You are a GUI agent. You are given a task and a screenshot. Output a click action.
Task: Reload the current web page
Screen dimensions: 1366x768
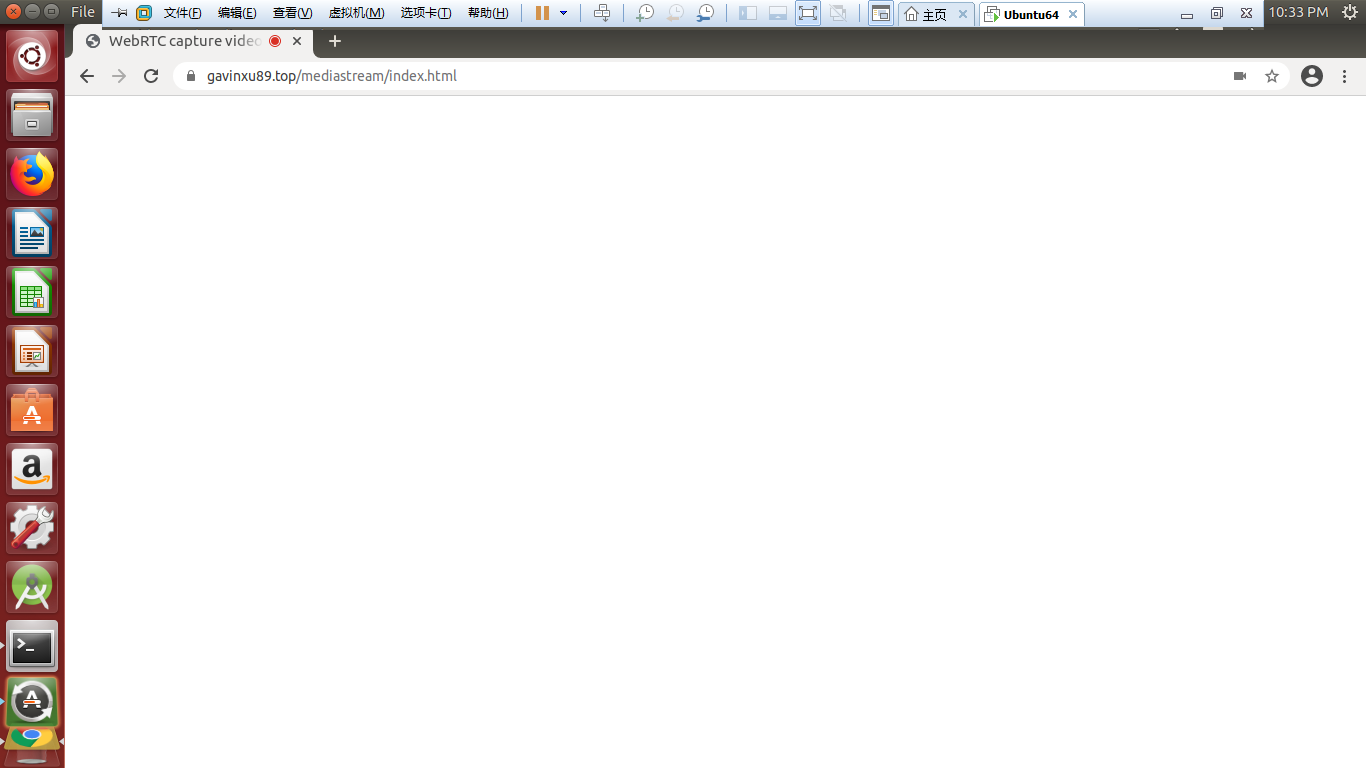pos(151,76)
